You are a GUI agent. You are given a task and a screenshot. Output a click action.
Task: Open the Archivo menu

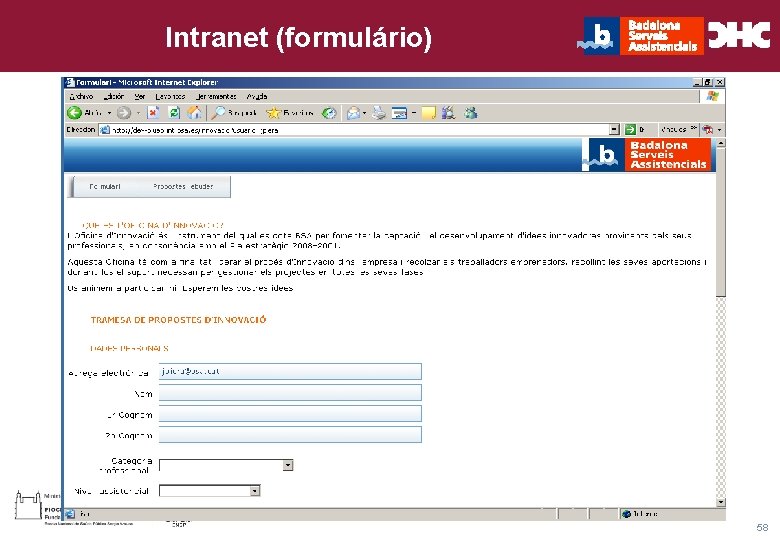(81, 96)
